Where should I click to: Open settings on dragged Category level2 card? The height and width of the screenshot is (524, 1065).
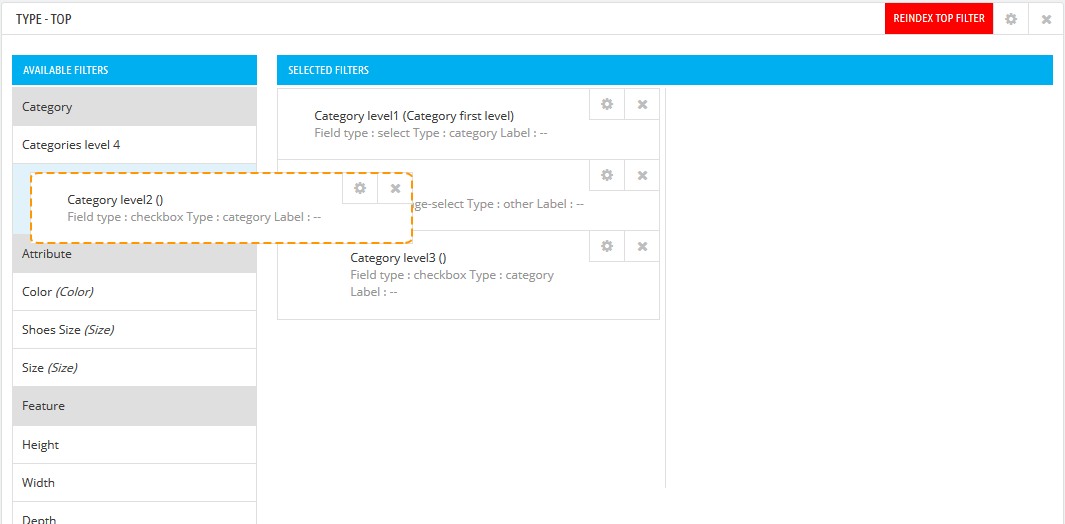pos(360,188)
